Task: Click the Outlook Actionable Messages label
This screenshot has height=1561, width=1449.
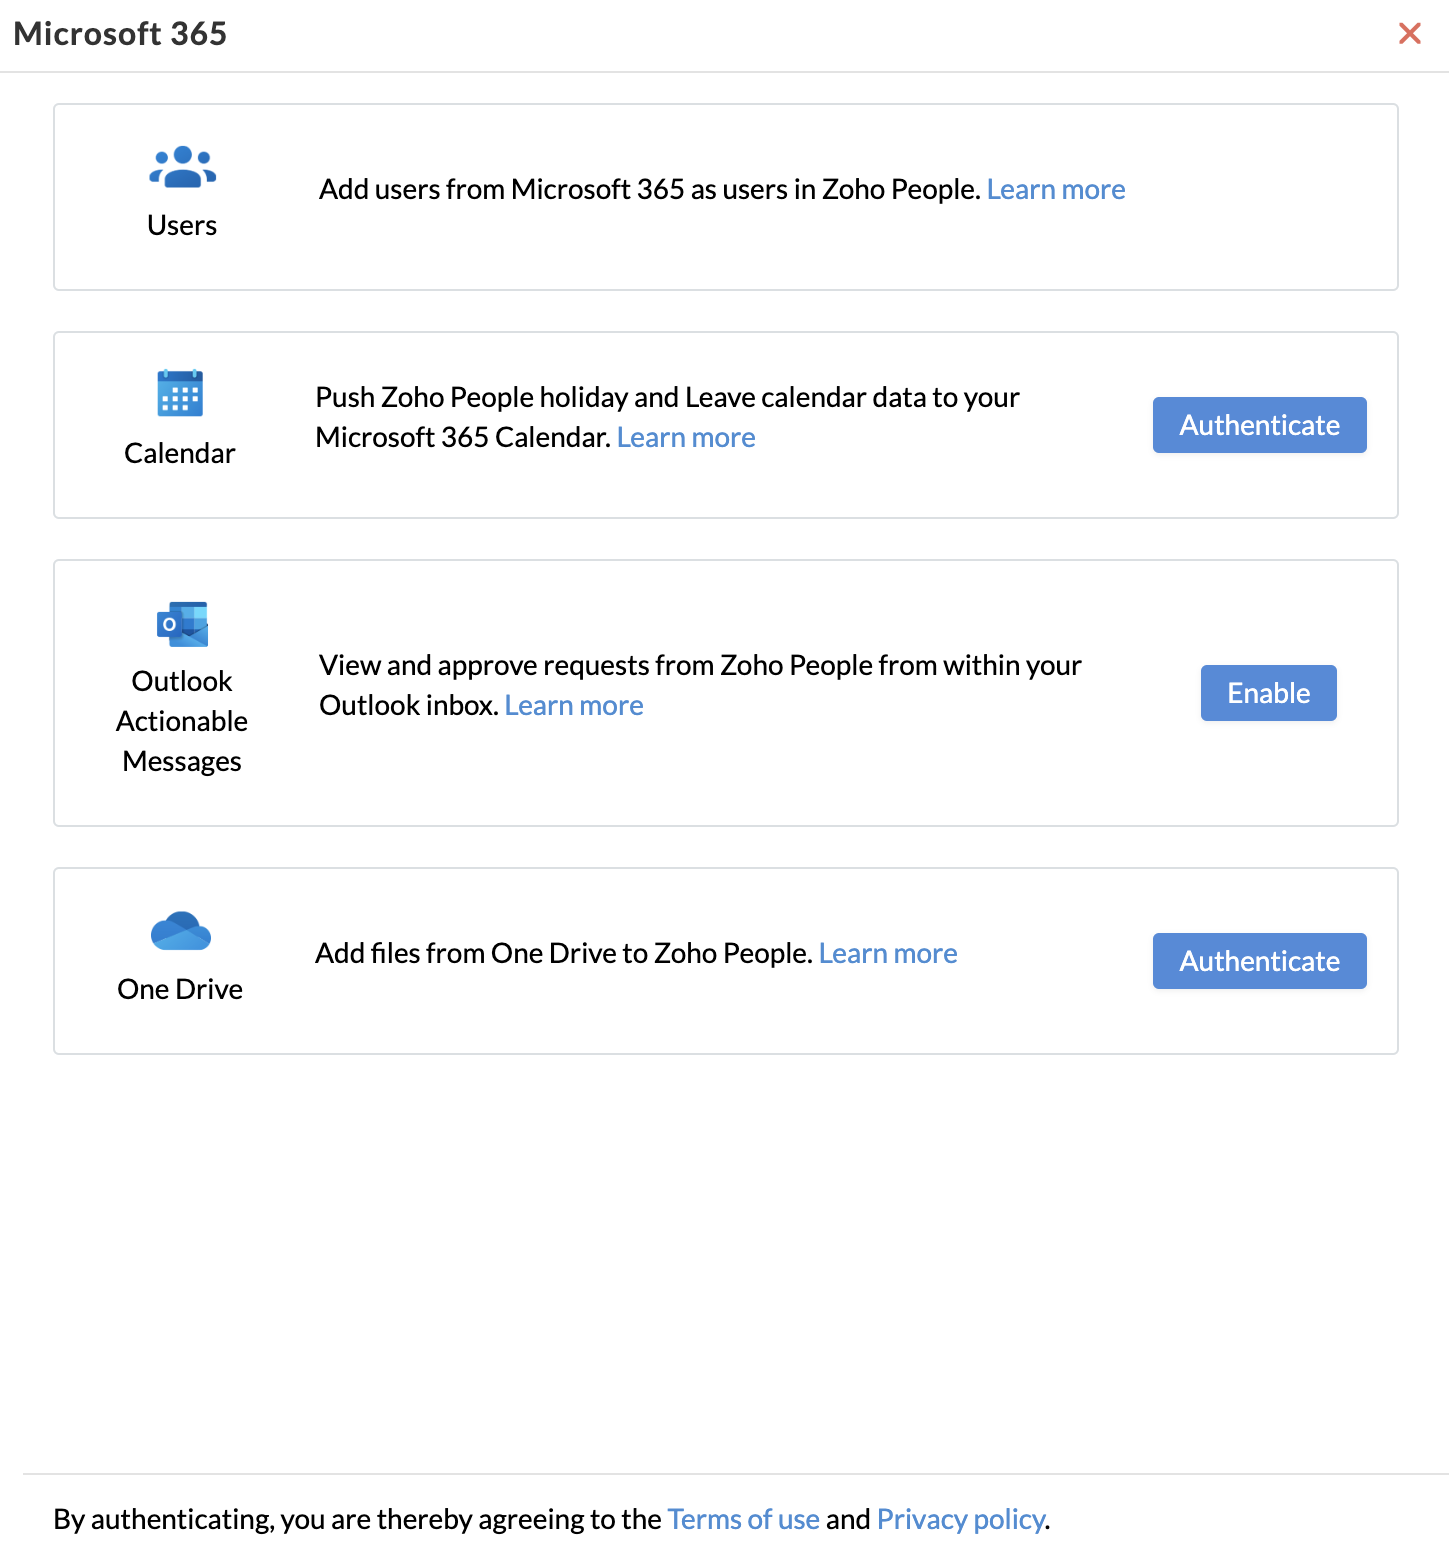Action: pos(182,721)
